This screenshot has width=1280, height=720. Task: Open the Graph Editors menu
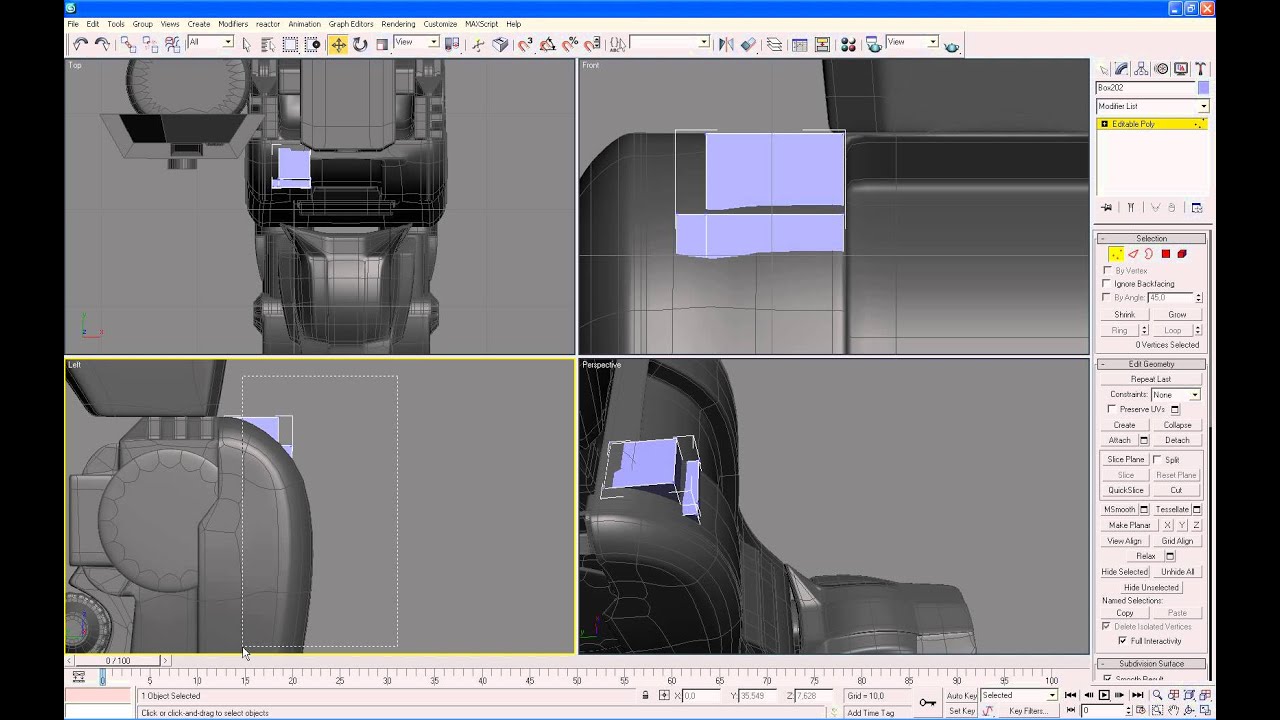[351, 24]
